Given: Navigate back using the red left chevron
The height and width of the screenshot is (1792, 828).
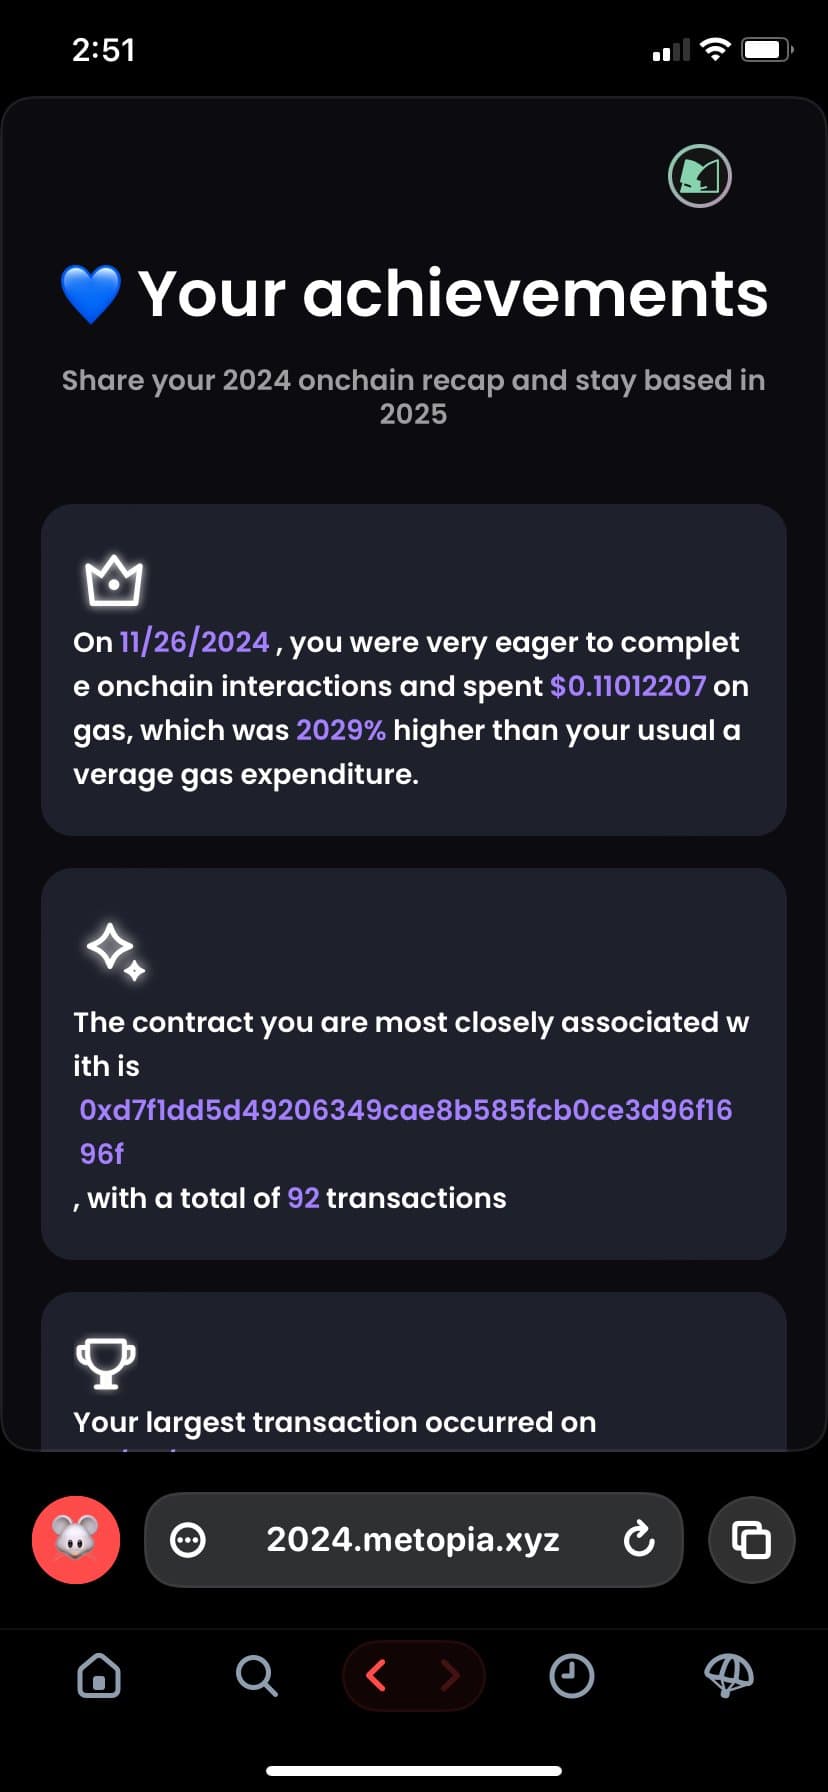Looking at the screenshot, I should point(378,1676).
